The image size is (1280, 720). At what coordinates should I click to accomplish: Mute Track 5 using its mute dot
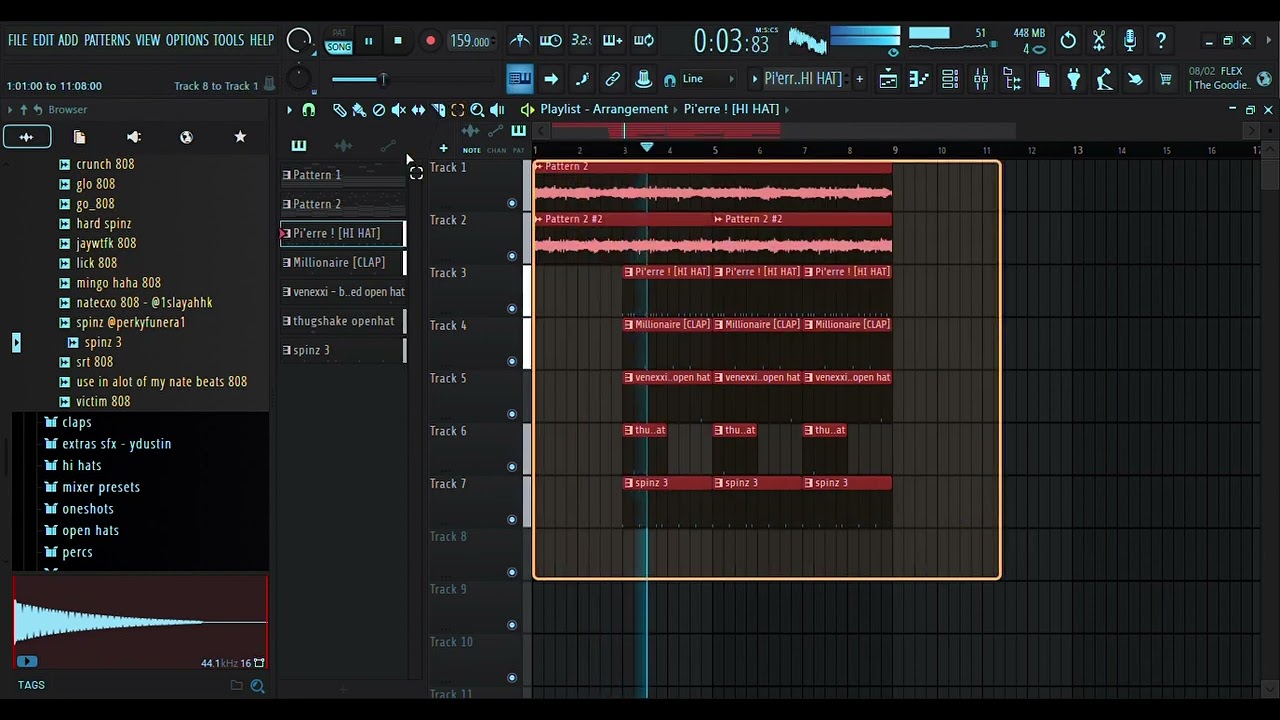point(512,414)
